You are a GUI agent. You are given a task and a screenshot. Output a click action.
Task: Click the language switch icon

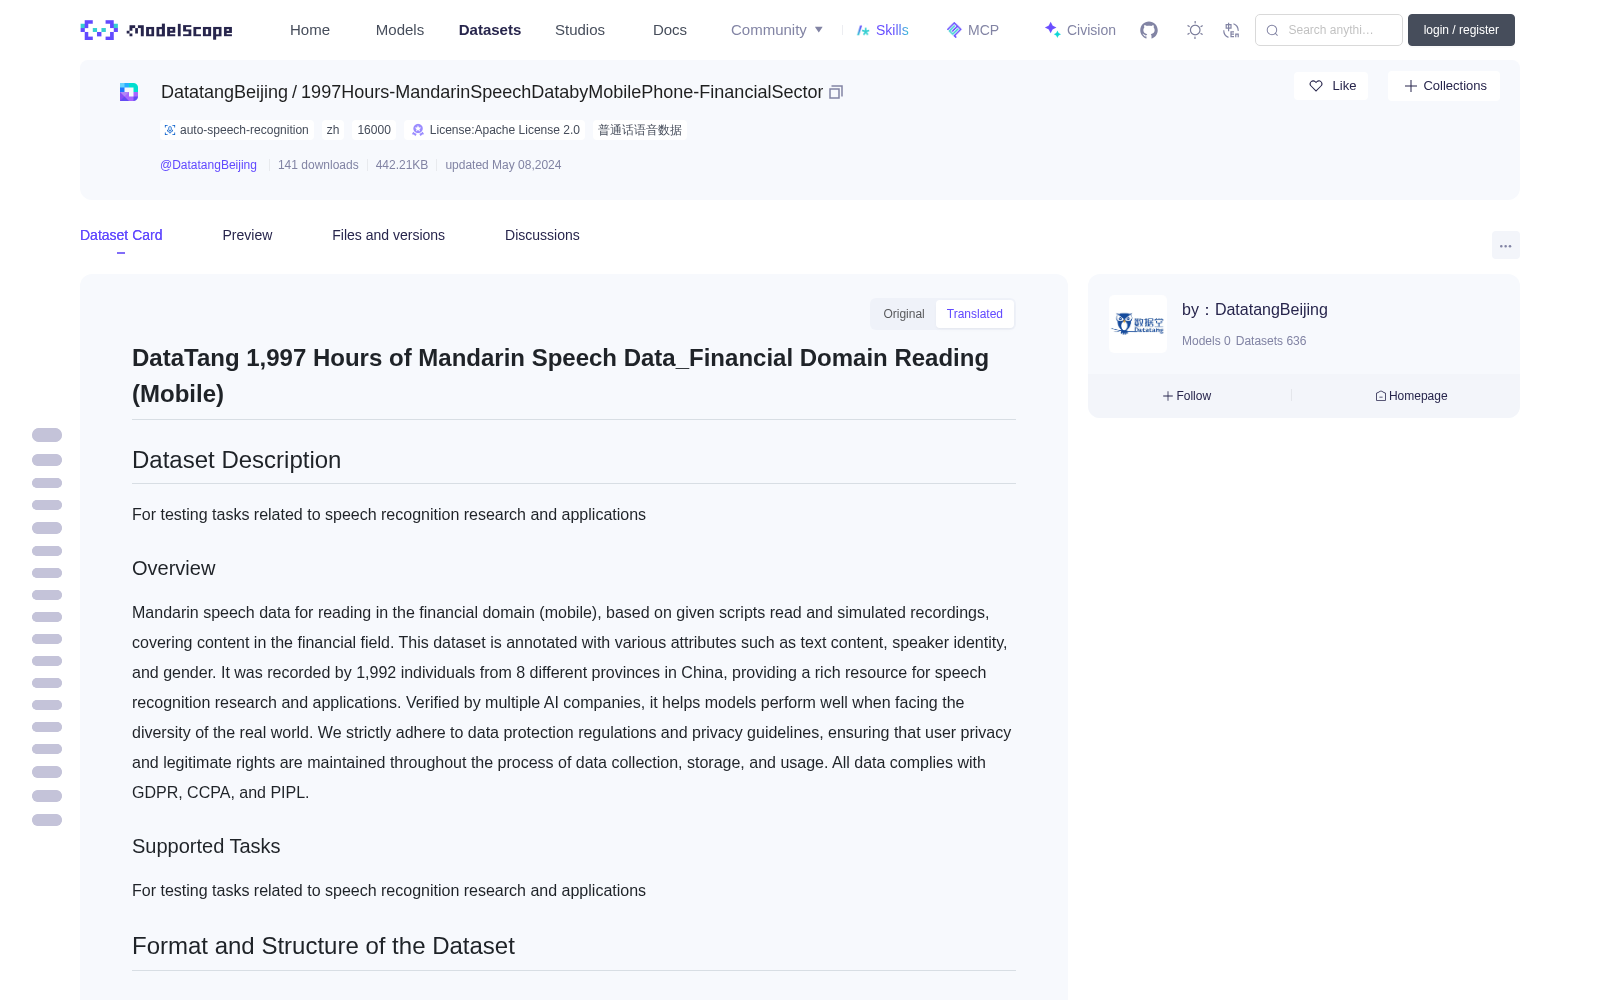point(1231,30)
